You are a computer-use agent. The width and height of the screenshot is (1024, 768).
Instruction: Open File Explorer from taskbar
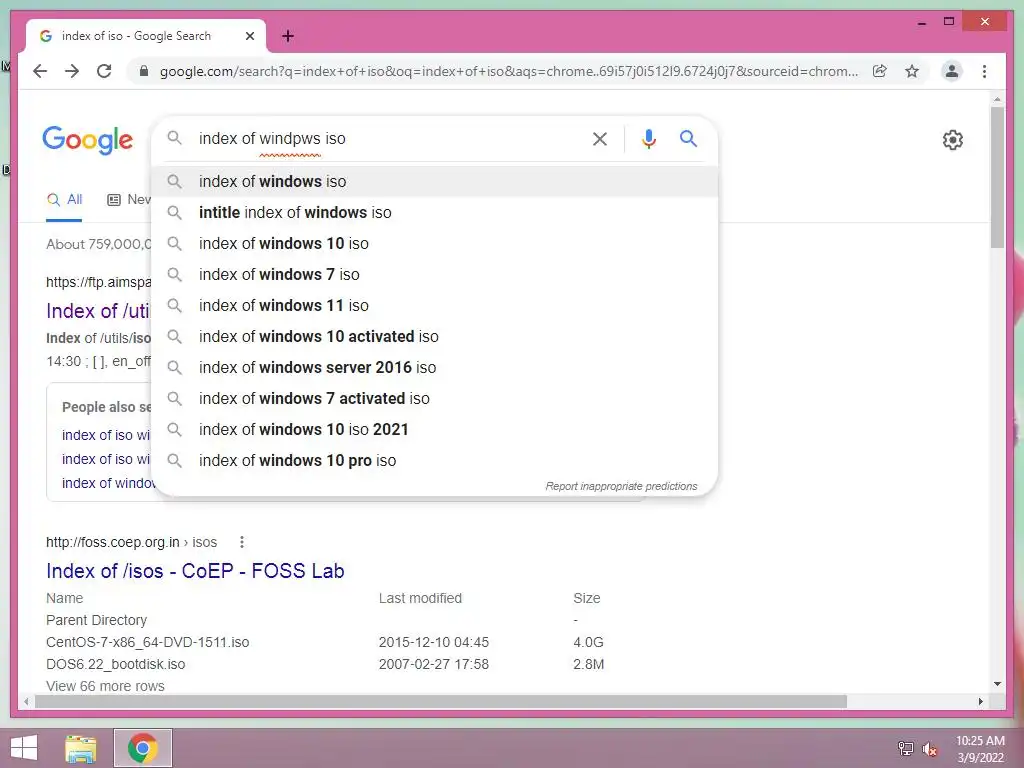tap(81, 748)
